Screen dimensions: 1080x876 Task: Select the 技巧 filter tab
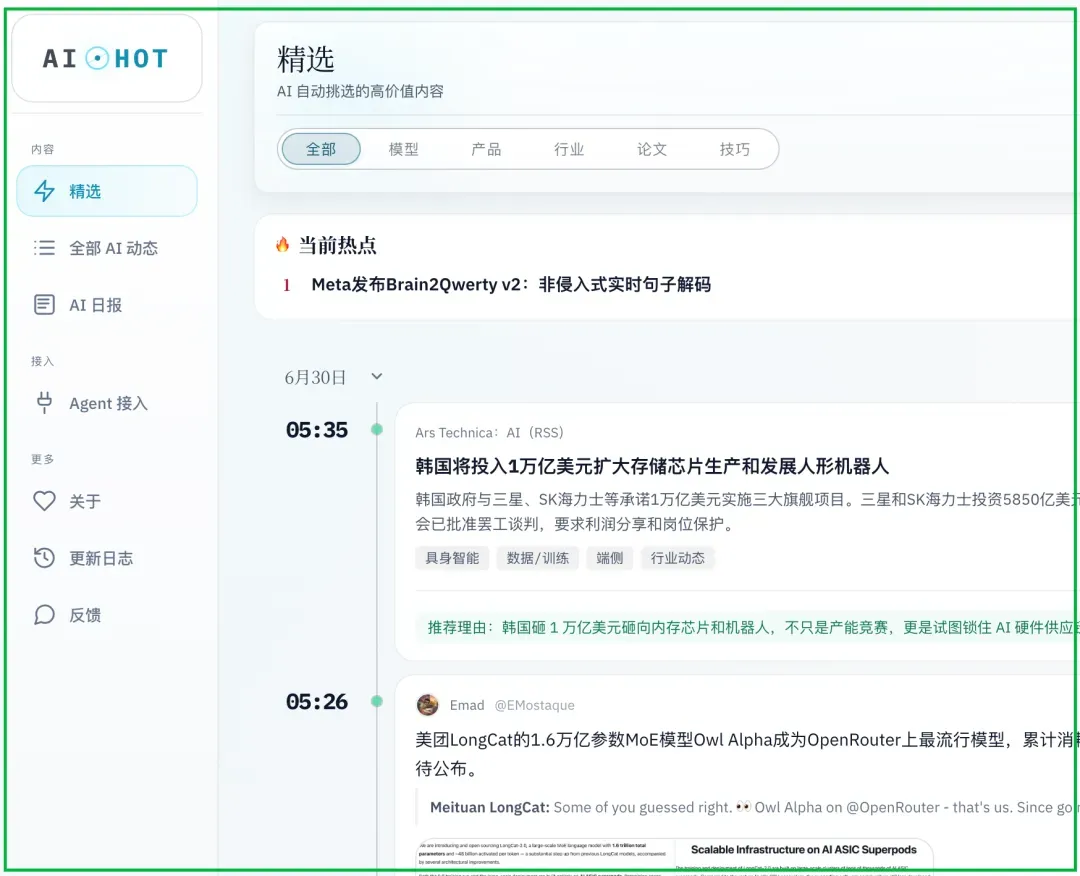[734, 149]
